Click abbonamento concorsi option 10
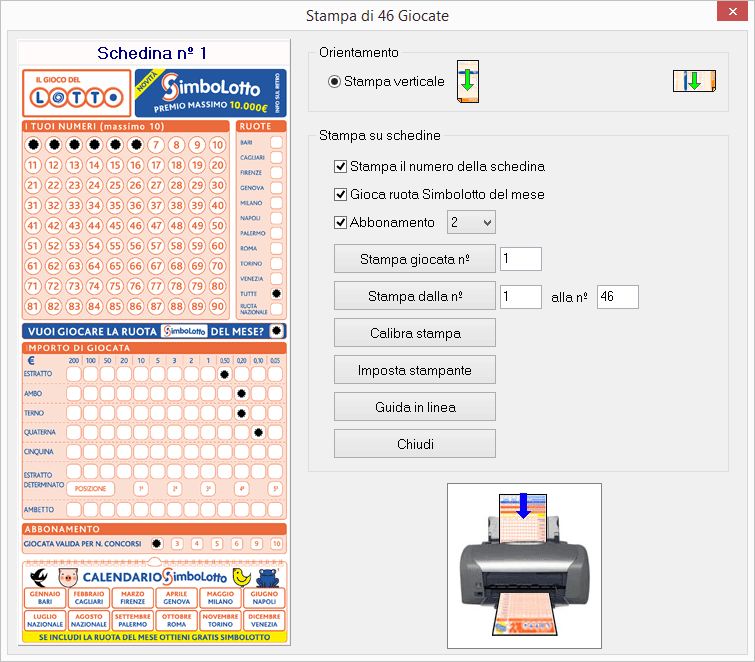 [x=276, y=544]
